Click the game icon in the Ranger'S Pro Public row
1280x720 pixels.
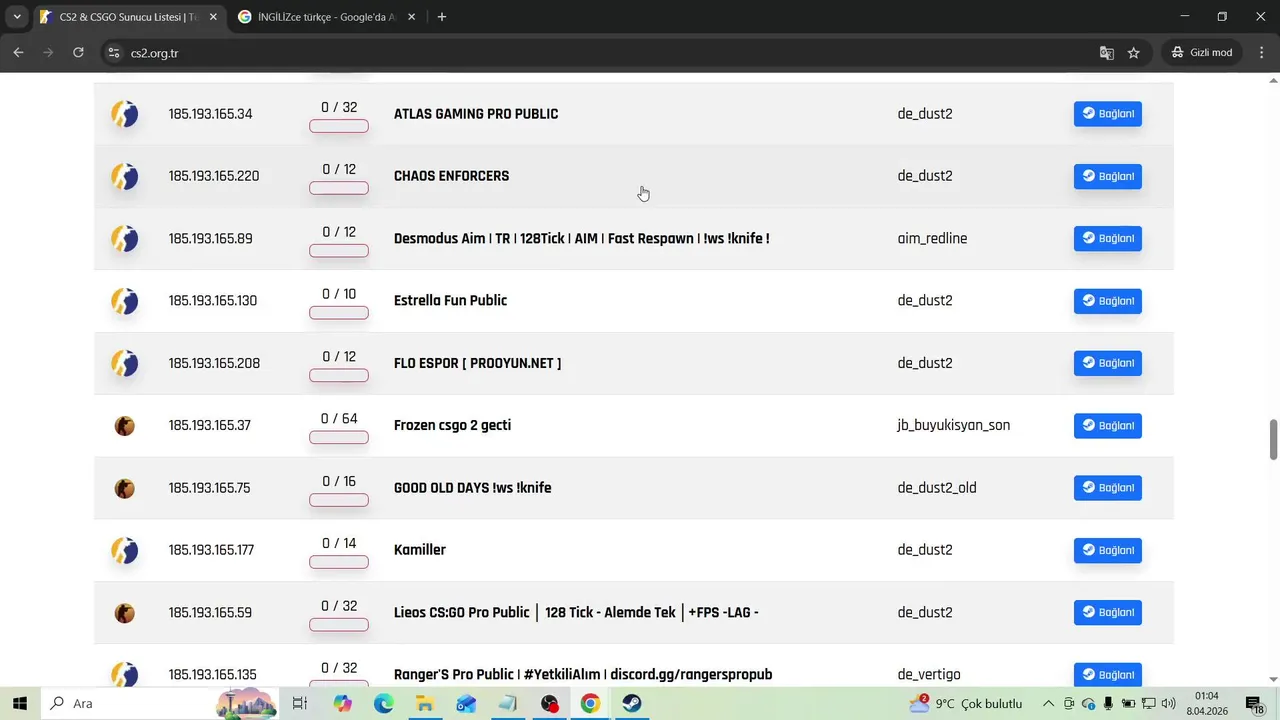click(x=124, y=674)
